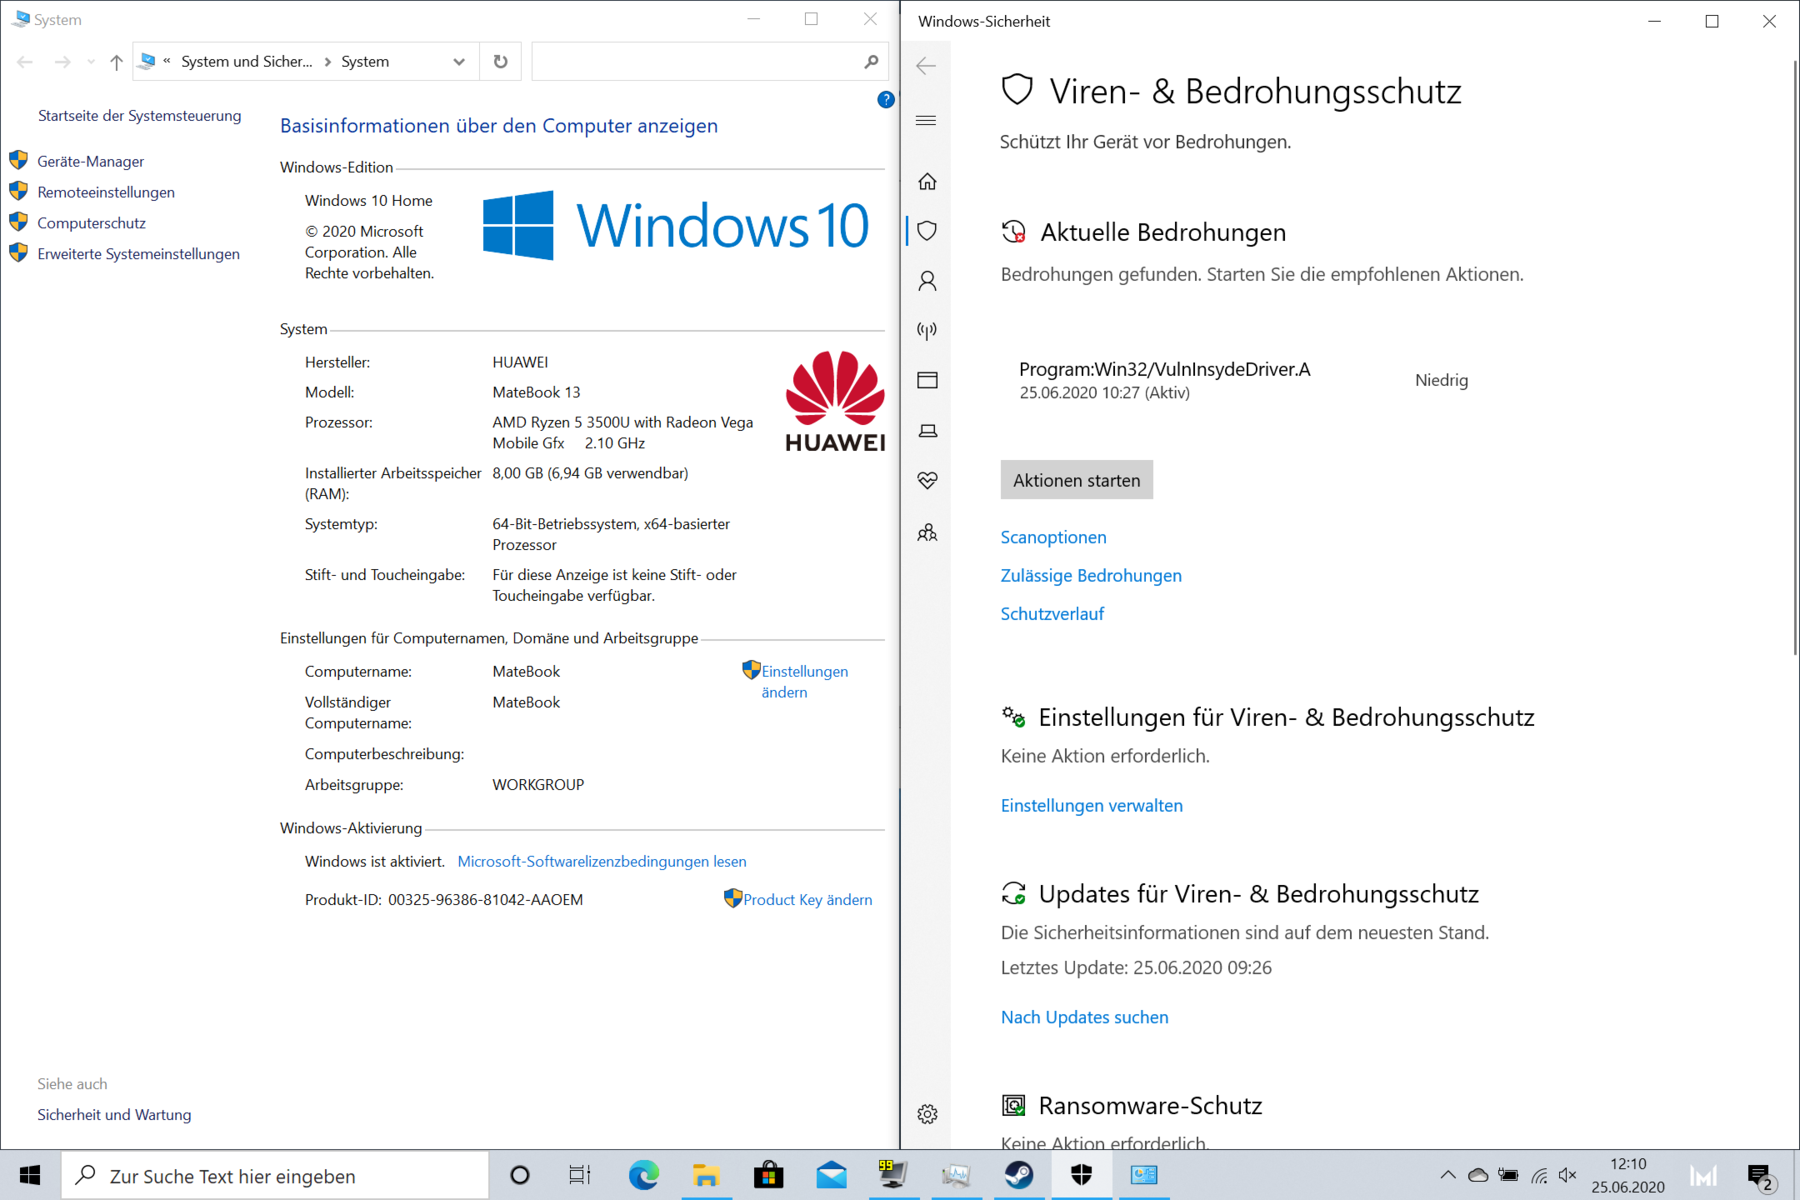1800x1200 pixels.
Task: Open the Wi-Fi network tray icon
Action: (x=1539, y=1175)
